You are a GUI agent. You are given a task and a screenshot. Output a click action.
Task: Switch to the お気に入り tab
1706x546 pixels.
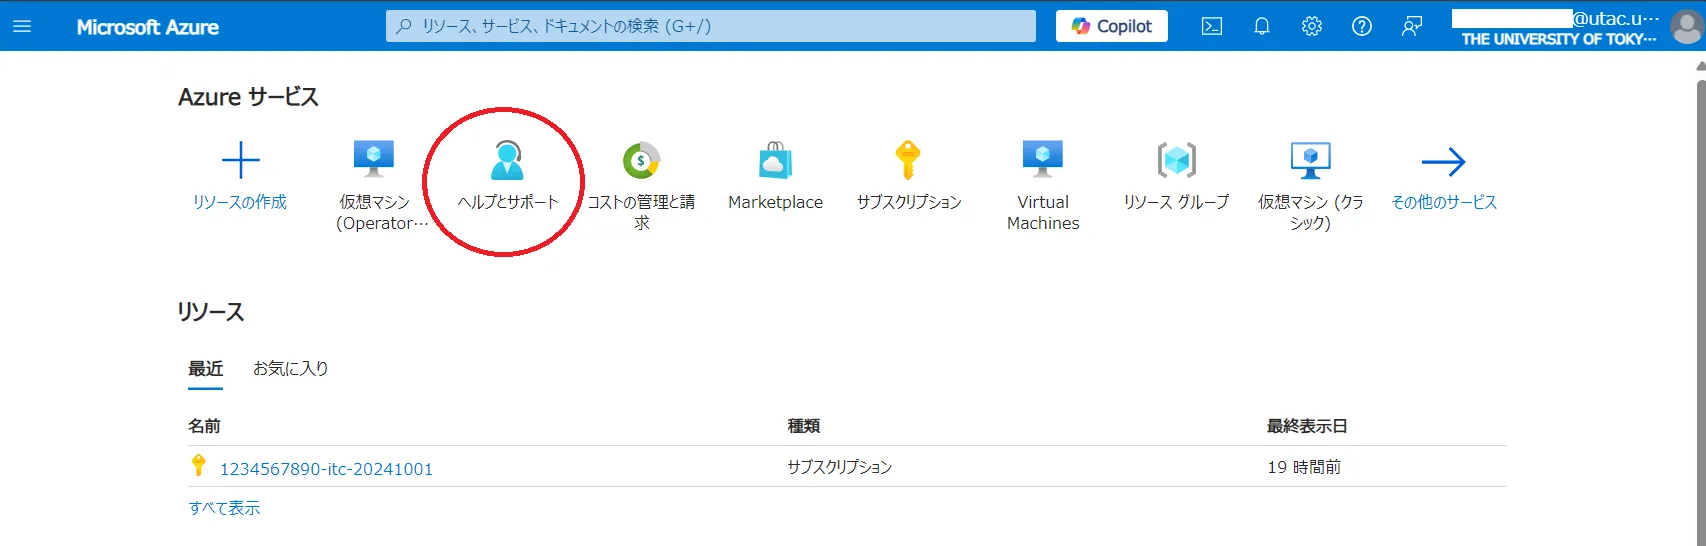tap(290, 368)
